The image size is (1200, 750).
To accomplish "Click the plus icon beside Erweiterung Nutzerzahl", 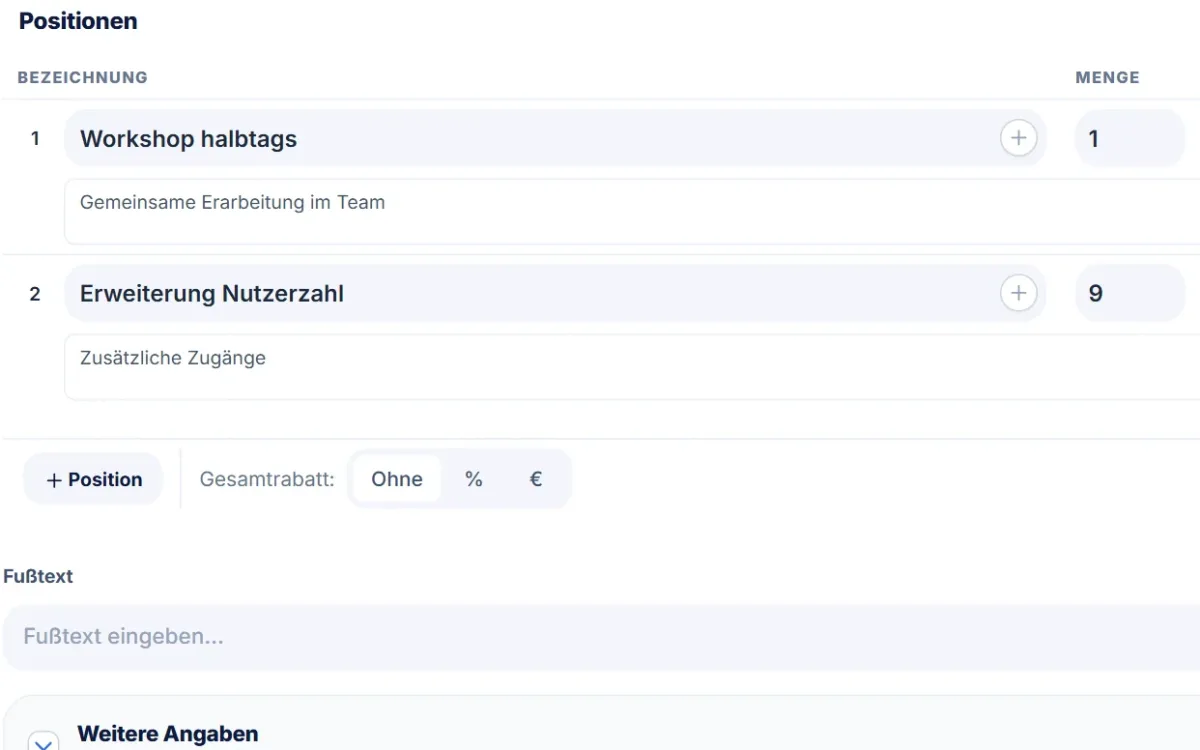I will [x=1018, y=293].
